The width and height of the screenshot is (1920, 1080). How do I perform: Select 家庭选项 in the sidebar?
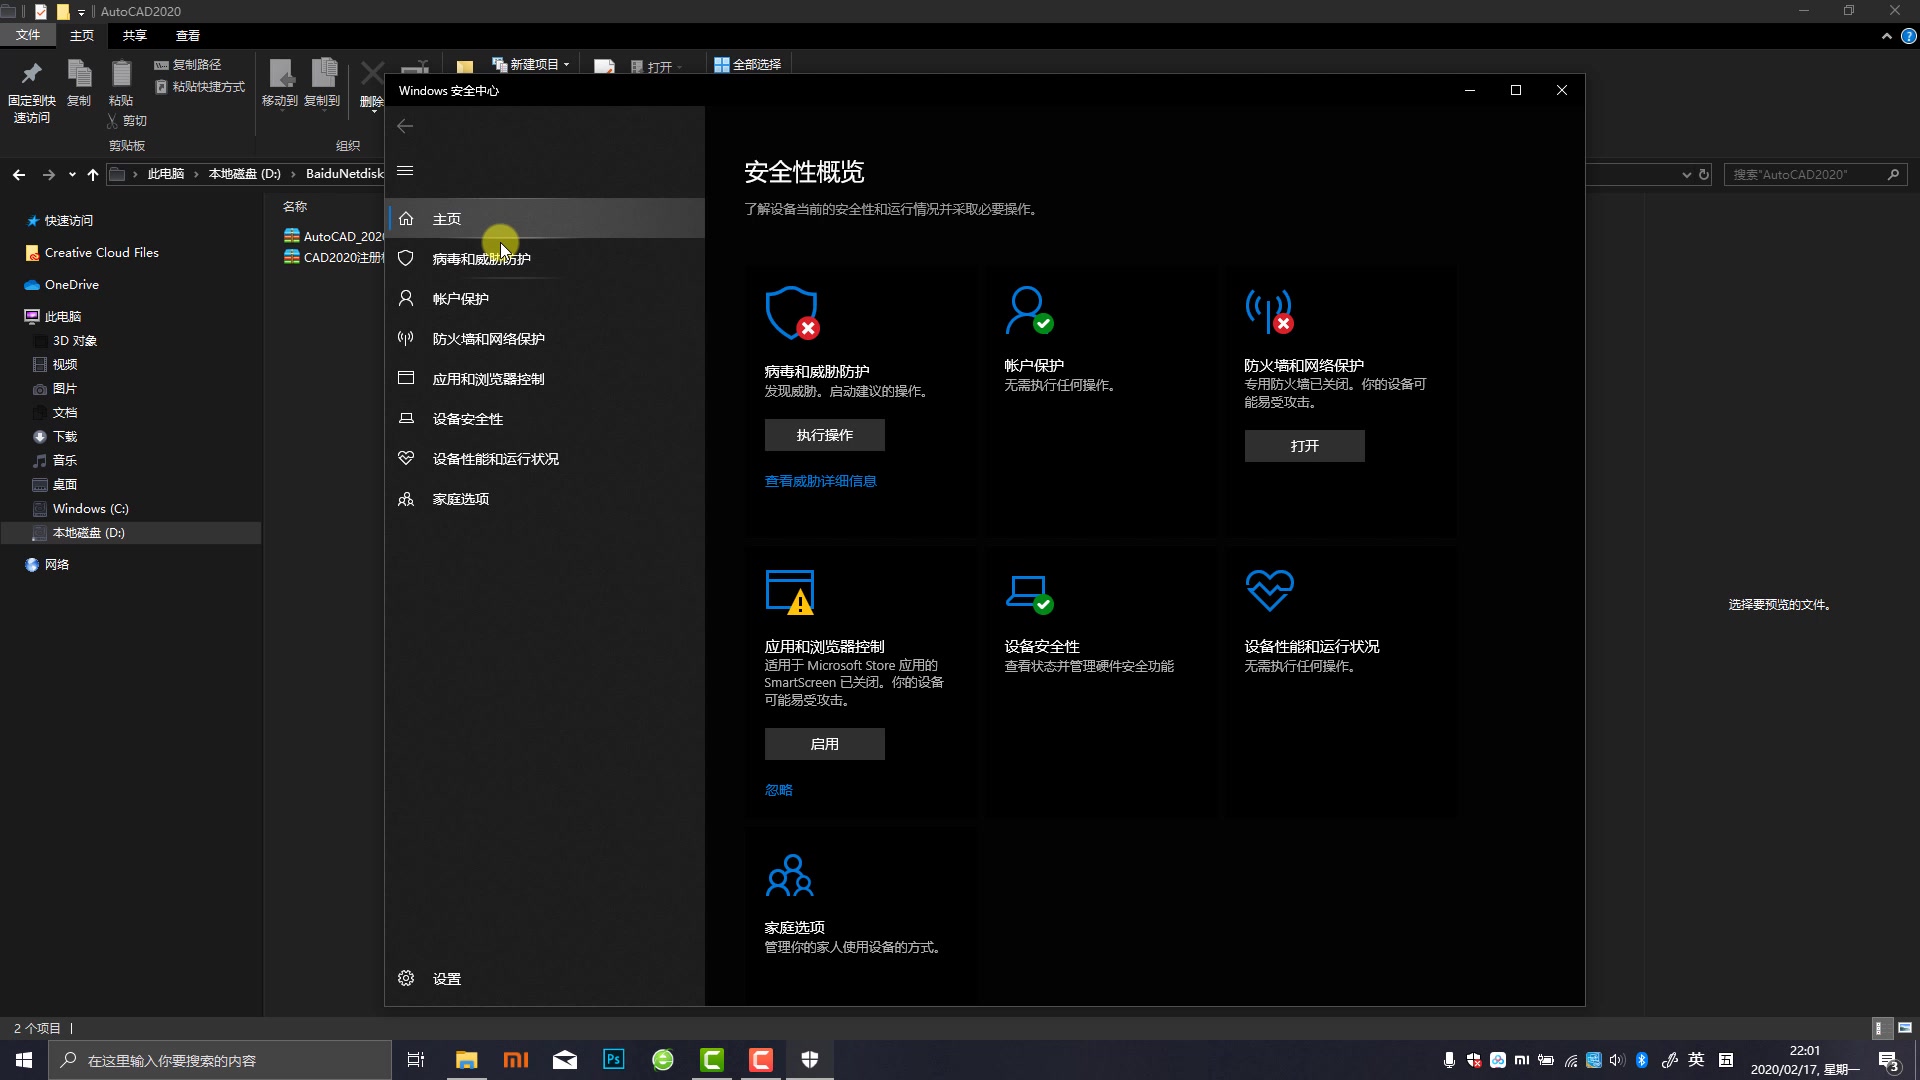(545, 499)
